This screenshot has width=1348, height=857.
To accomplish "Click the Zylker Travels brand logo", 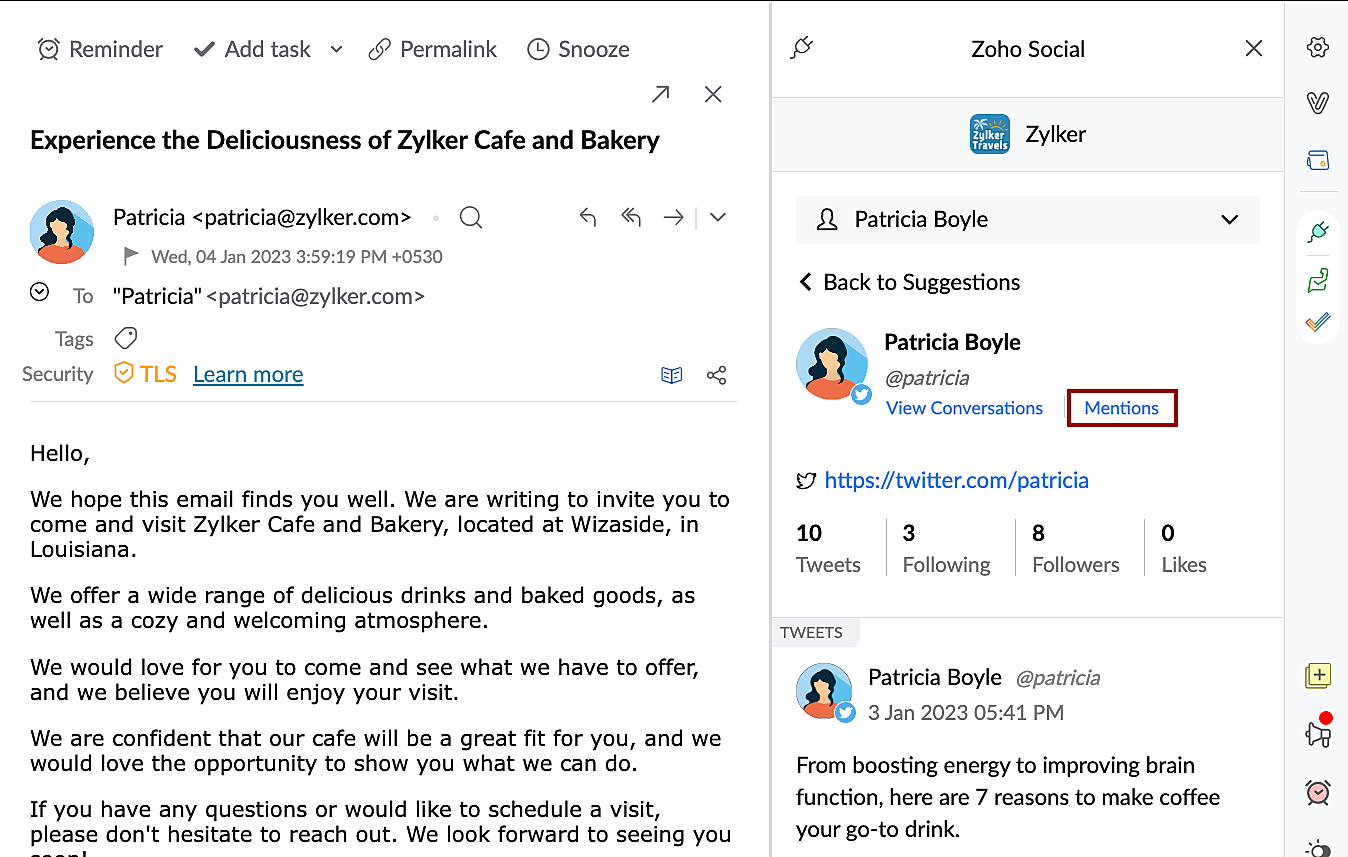I will click(x=990, y=134).
